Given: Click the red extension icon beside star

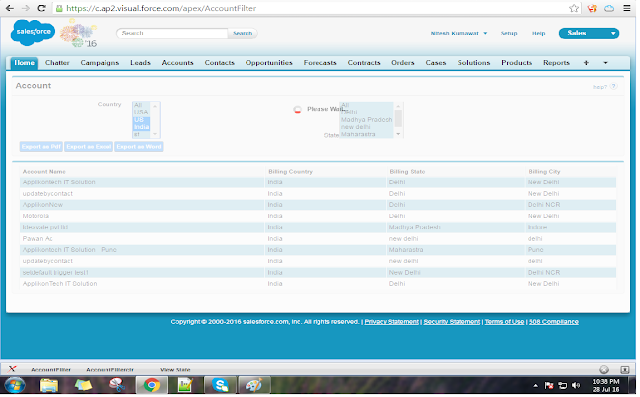Looking at the screenshot, I should point(592,8).
